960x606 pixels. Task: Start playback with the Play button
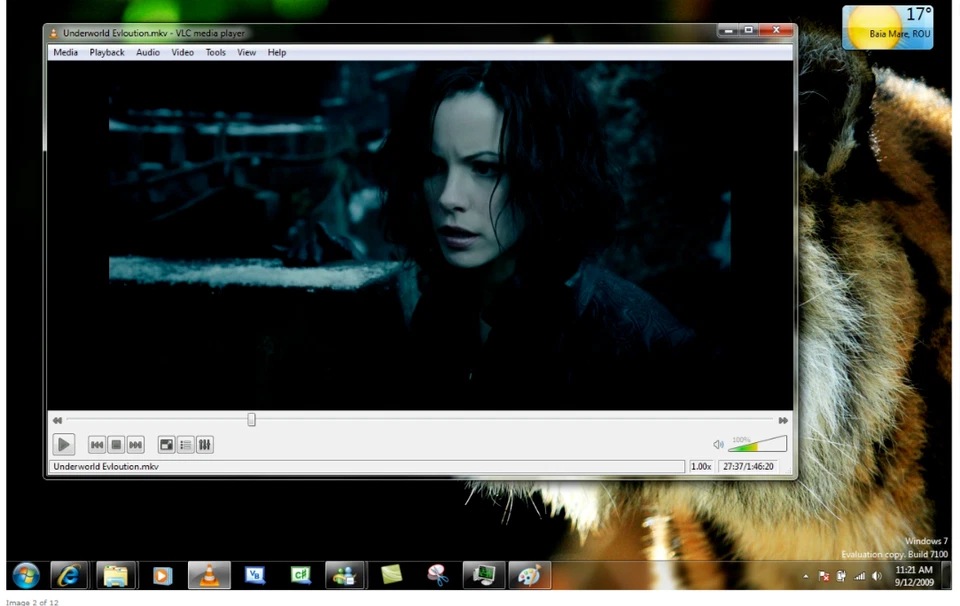point(63,444)
